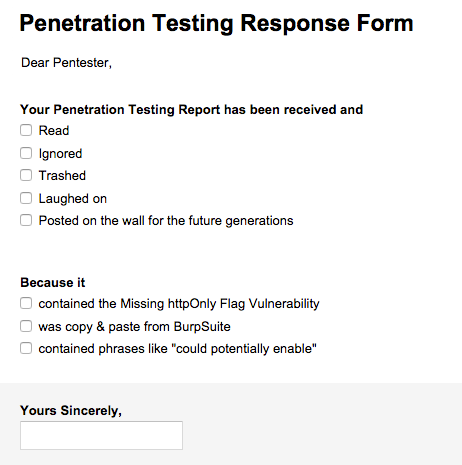Click the Yours Sincerely text field
Screen dimensions: 462x465
coord(101,435)
